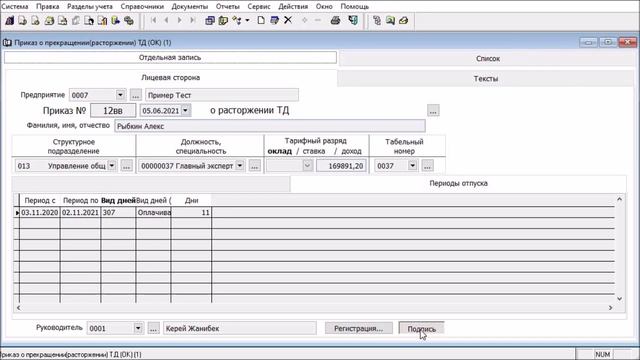Screen dimensions: 640x360
Task: Open the Система menu
Action: [15, 7]
